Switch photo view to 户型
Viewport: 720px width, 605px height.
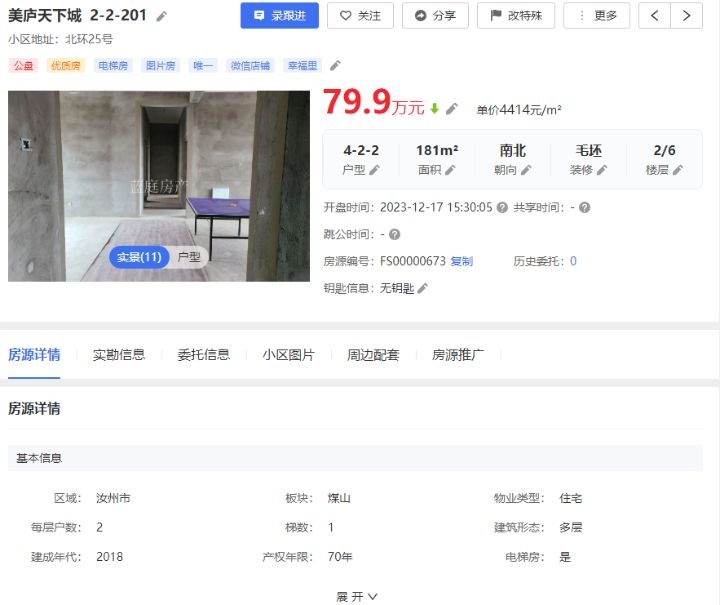click(189, 257)
